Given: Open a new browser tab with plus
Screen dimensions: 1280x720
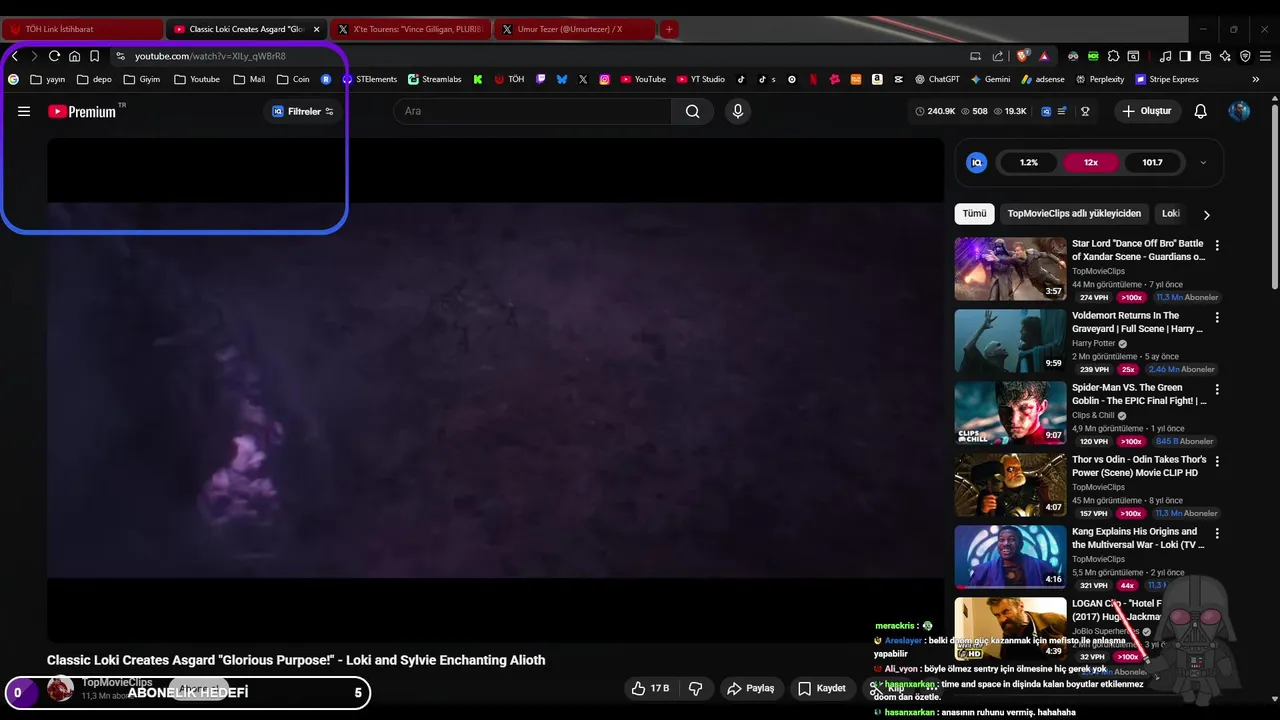Looking at the screenshot, I should 669,29.
